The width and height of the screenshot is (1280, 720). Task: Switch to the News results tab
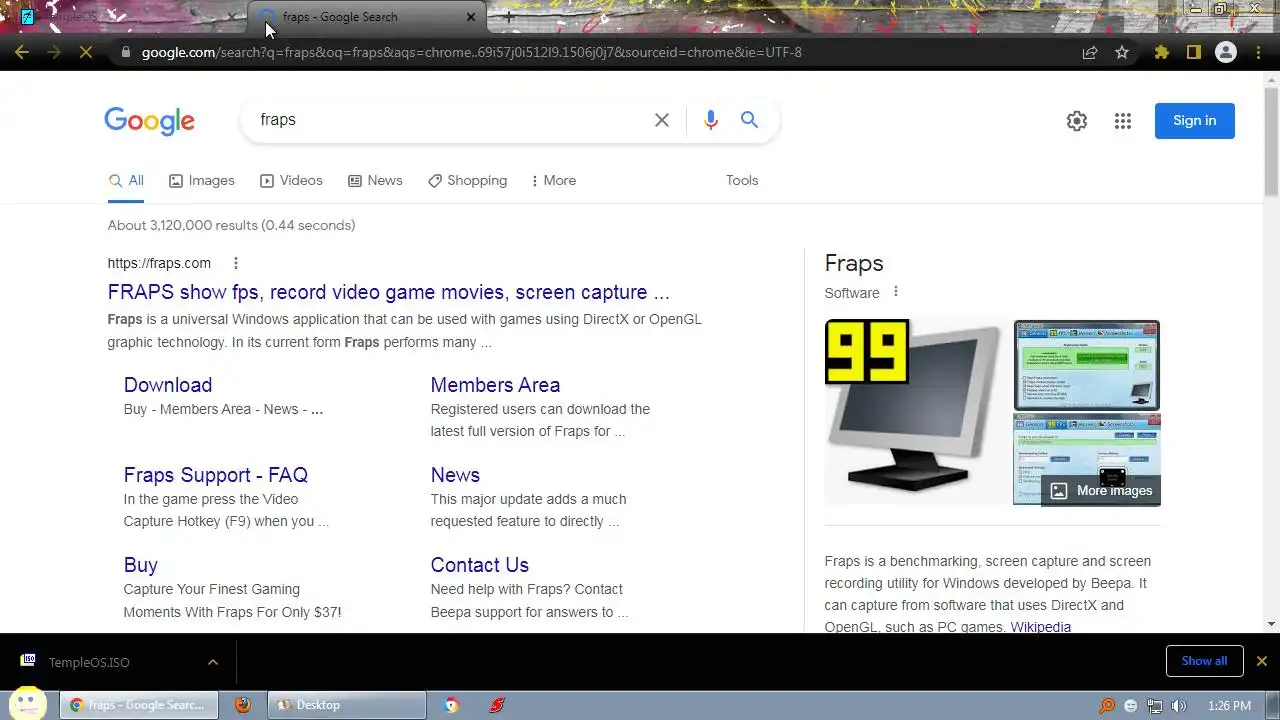click(x=375, y=181)
